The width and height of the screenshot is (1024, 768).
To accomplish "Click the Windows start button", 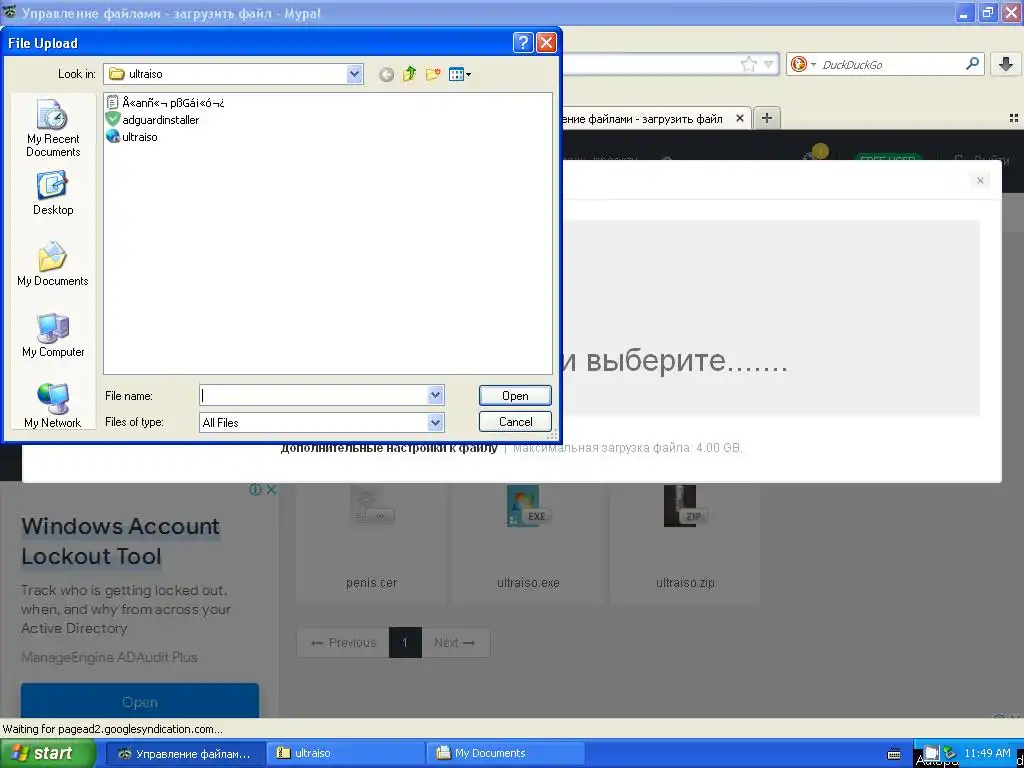I will point(48,753).
